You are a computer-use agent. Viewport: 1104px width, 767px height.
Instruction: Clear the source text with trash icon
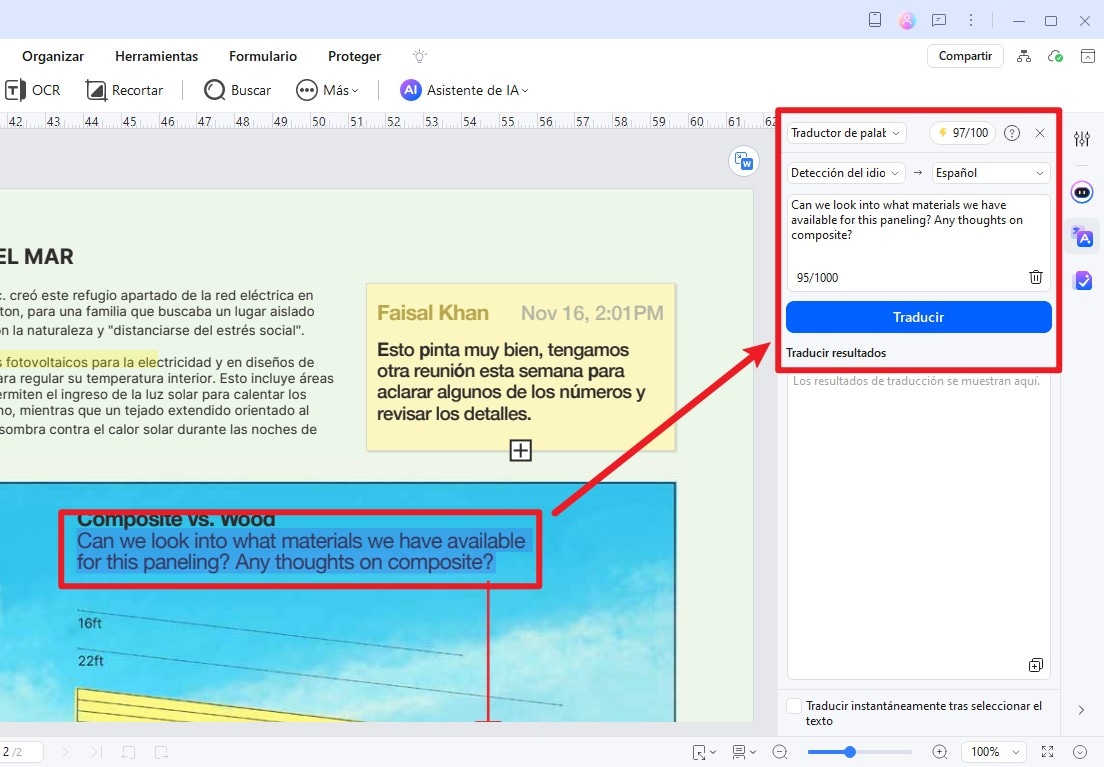1036,277
